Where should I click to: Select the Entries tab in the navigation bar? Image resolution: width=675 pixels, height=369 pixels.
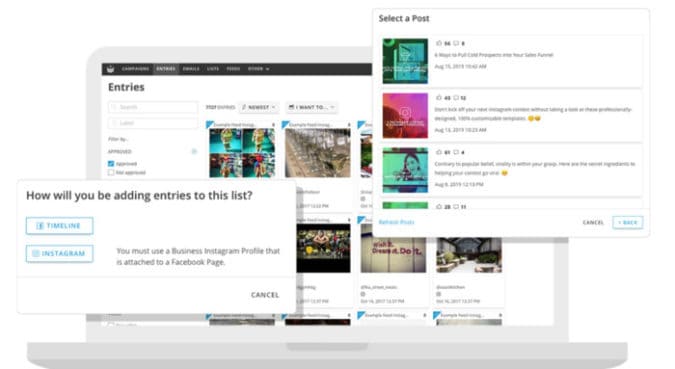(x=166, y=69)
